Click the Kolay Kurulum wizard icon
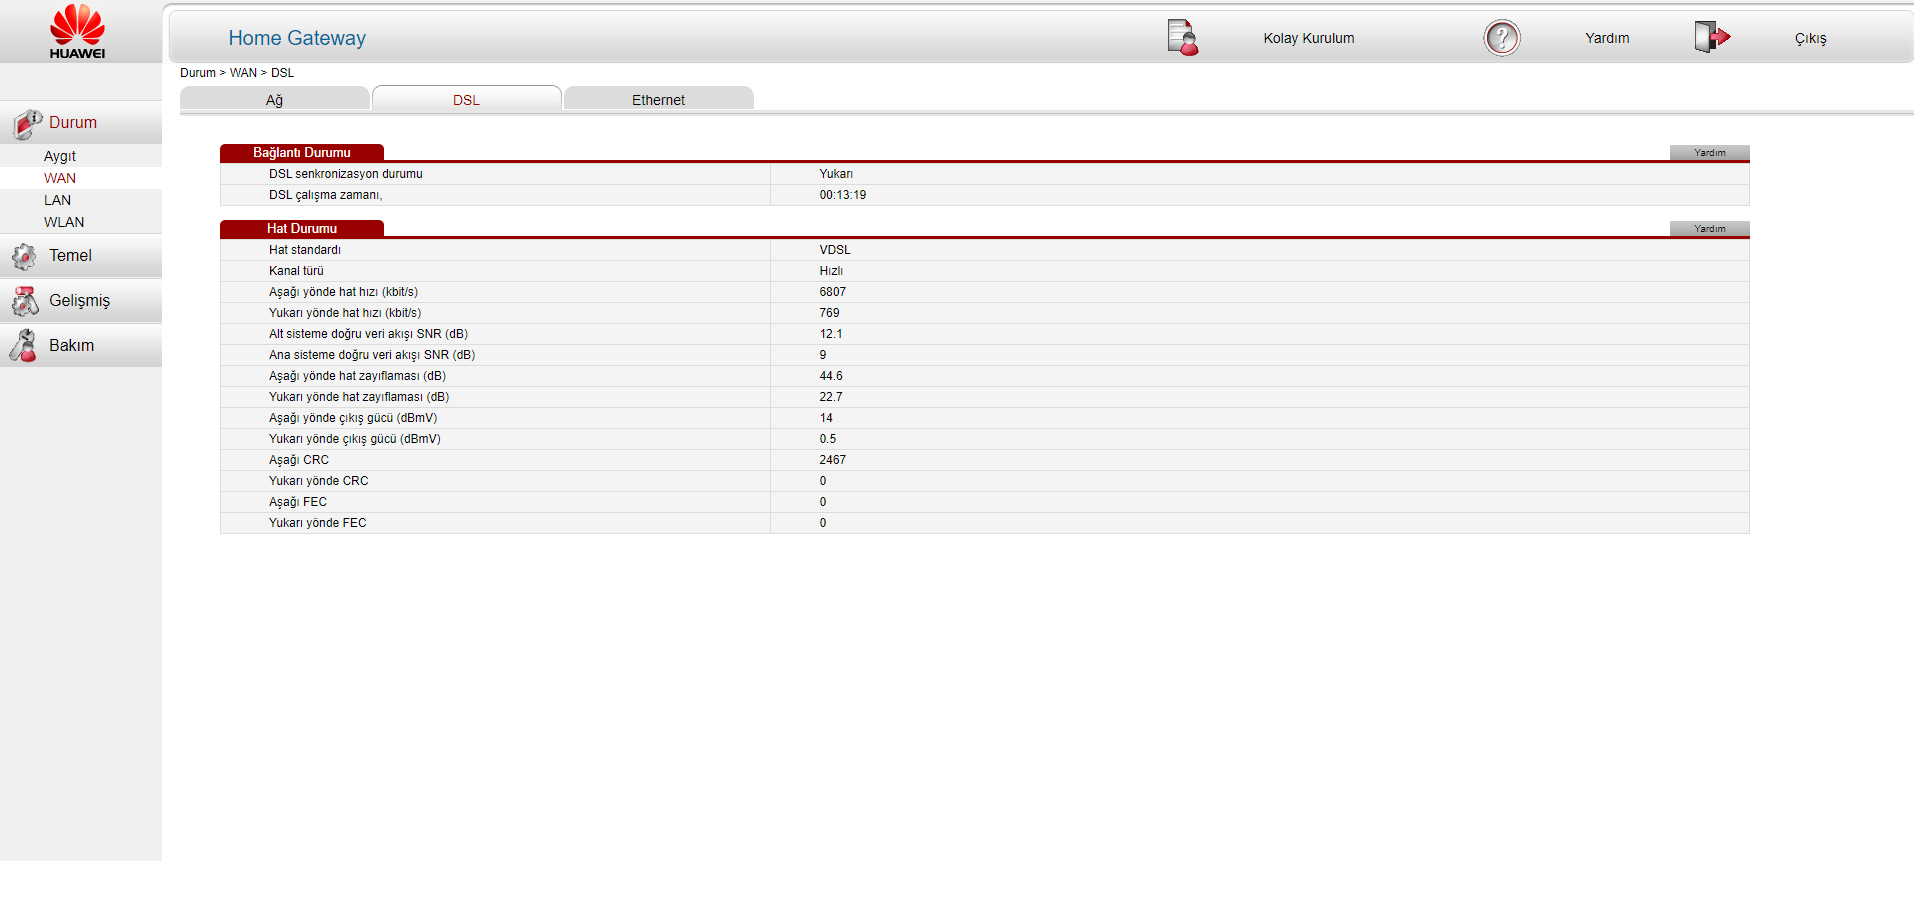Screen dimensions: 1914x897 point(1183,38)
